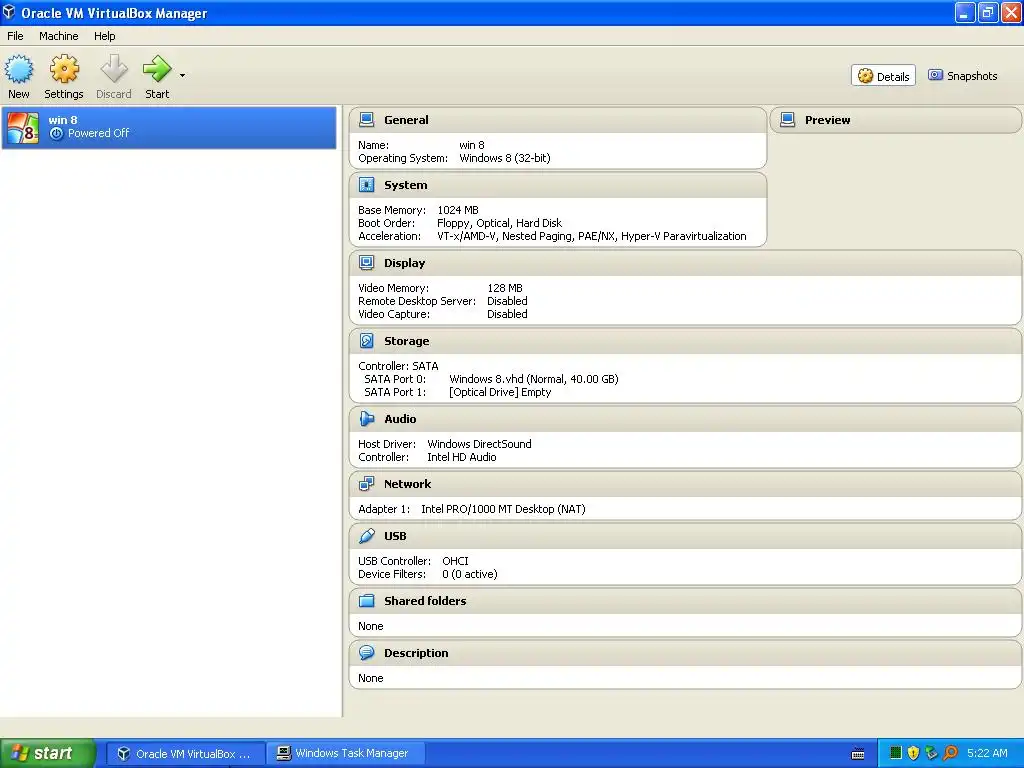
Task: Click the Preview header text
Action: [x=827, y=120]
